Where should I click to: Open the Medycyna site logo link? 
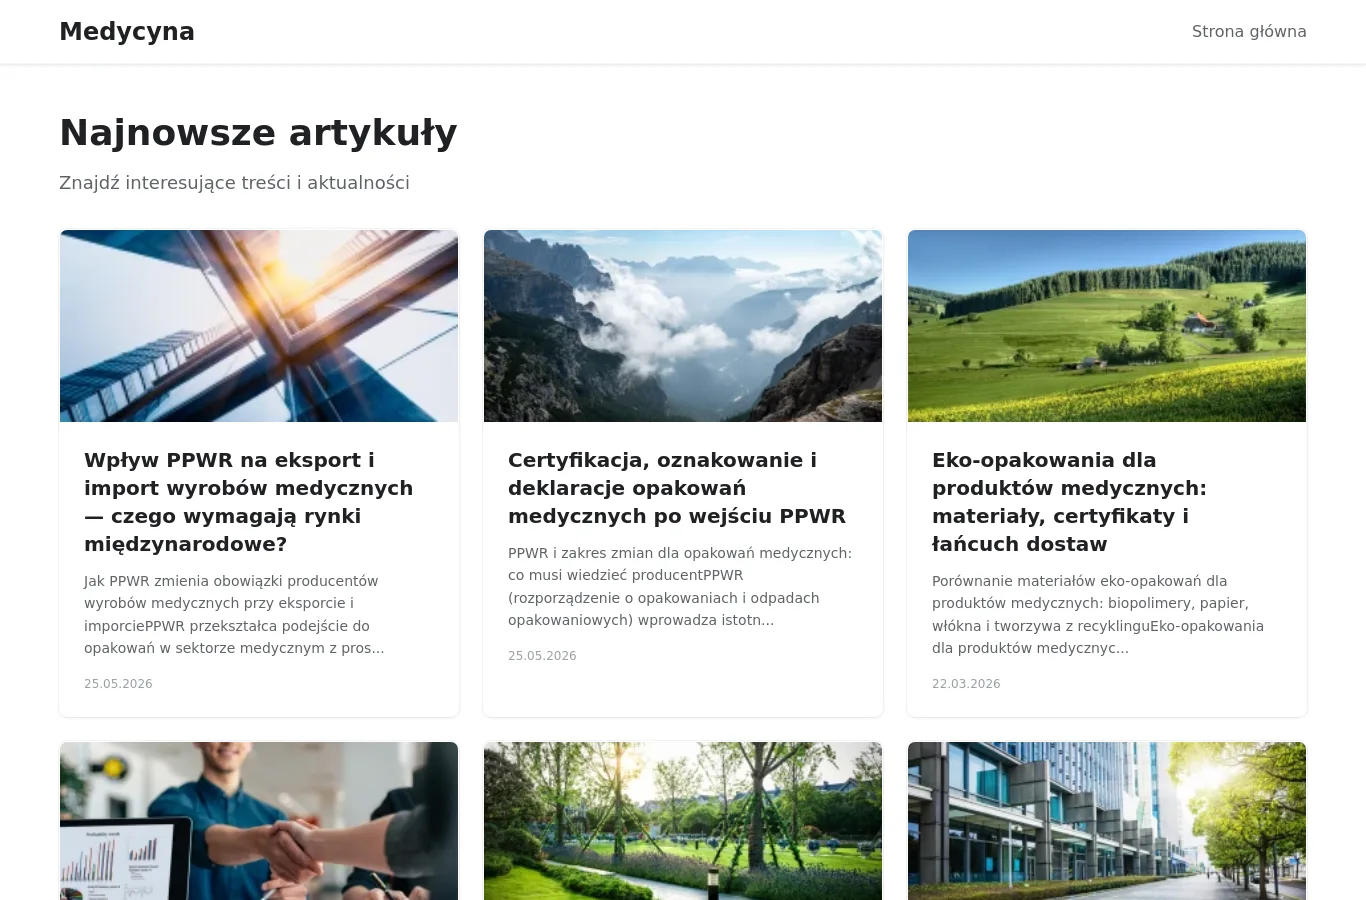127,32
